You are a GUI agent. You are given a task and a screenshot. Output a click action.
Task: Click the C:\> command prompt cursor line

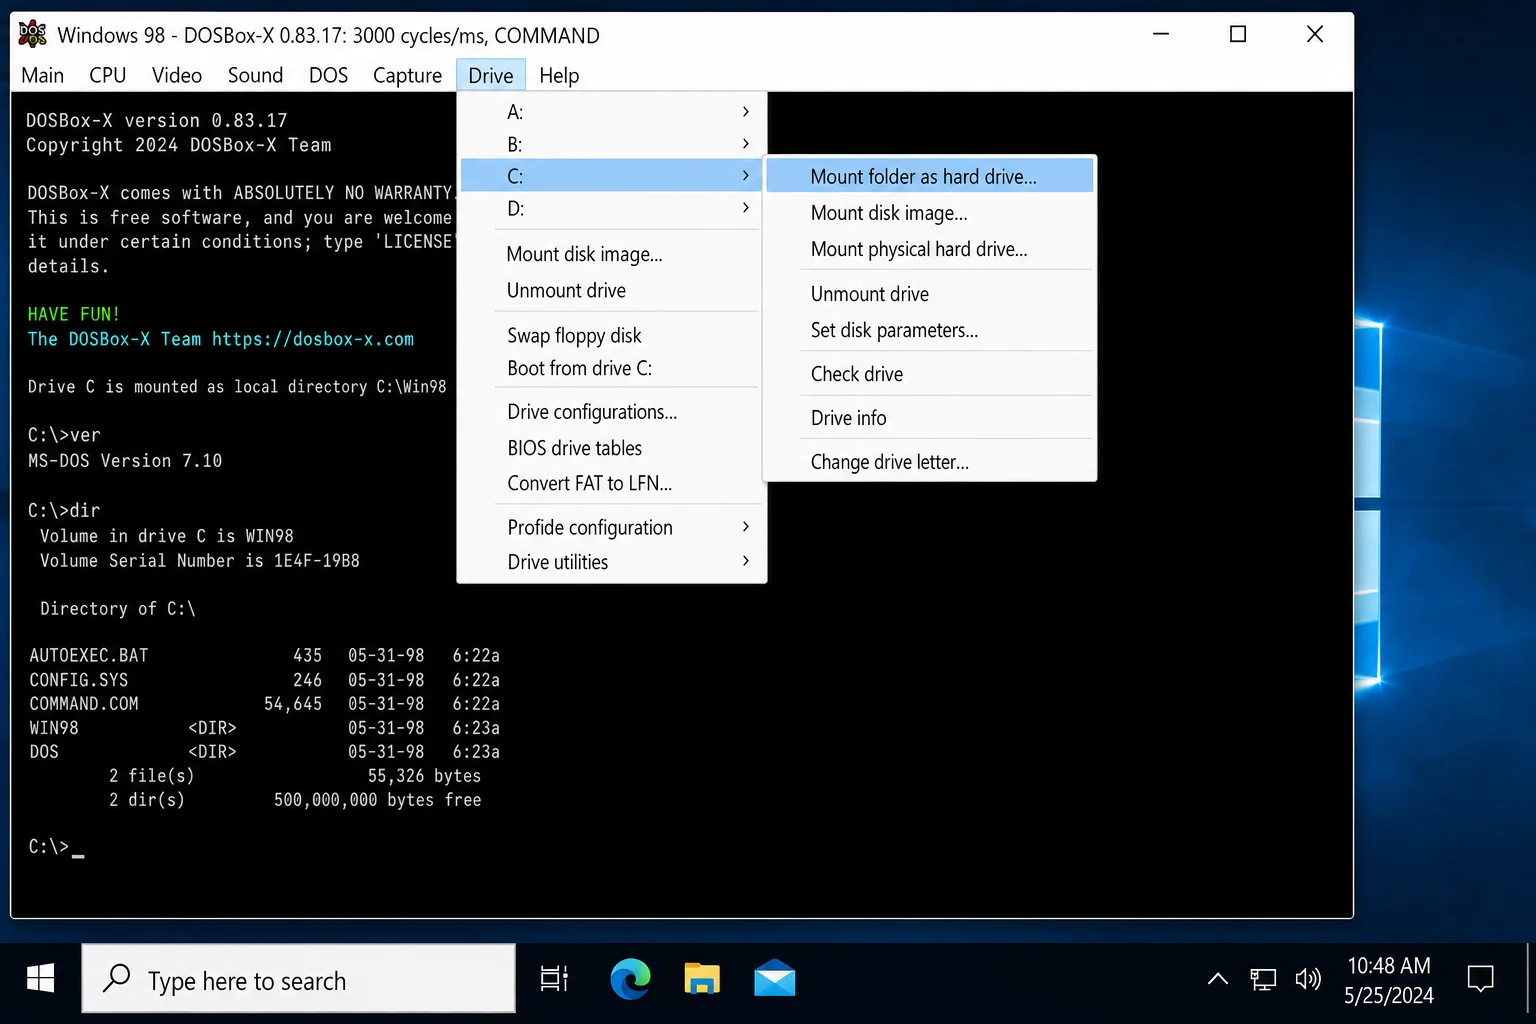tap(56, 847)
